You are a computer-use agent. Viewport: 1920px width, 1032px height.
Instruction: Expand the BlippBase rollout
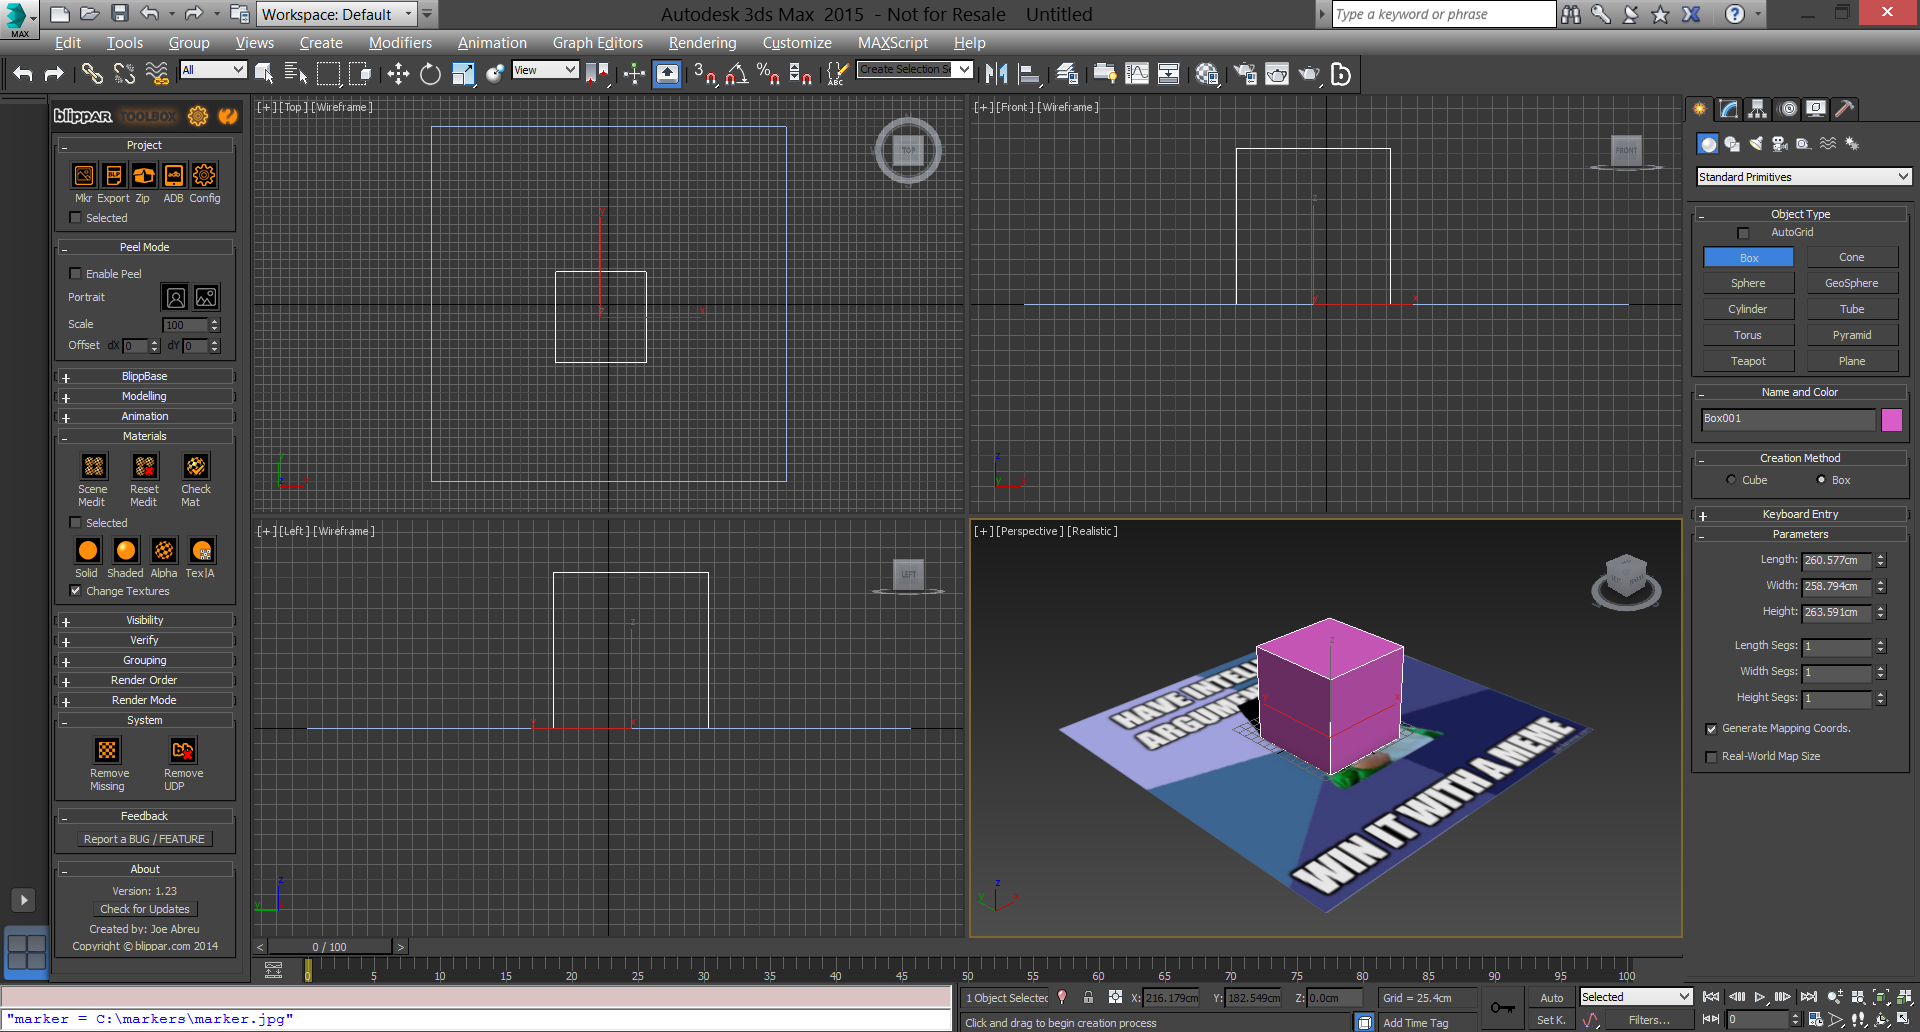click(145, 376)
